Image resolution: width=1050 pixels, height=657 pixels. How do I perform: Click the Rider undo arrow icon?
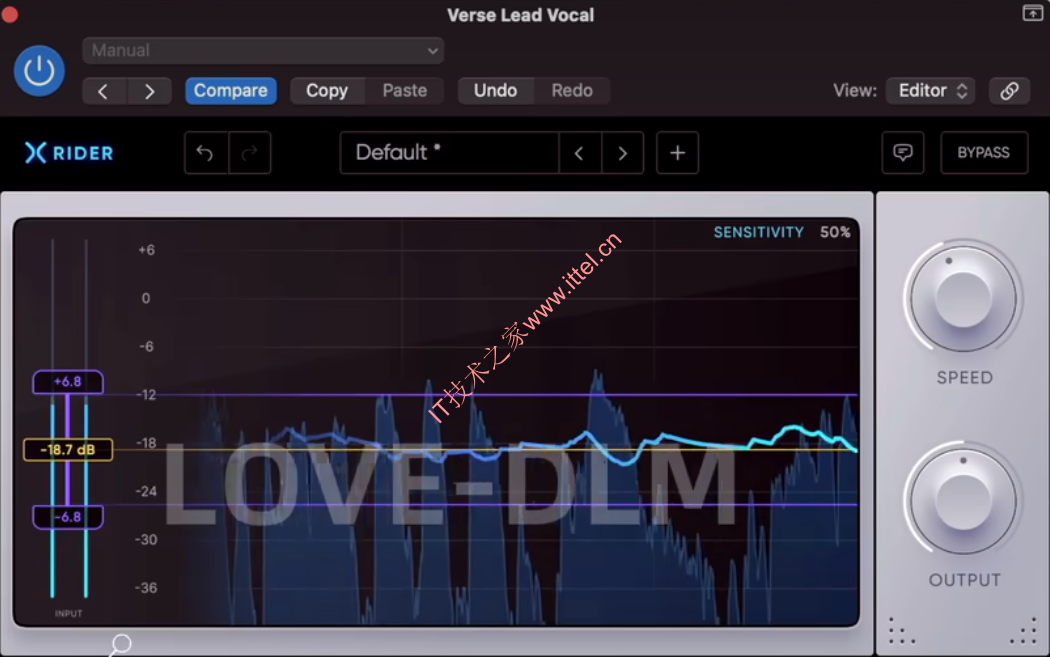click(206, 153)
